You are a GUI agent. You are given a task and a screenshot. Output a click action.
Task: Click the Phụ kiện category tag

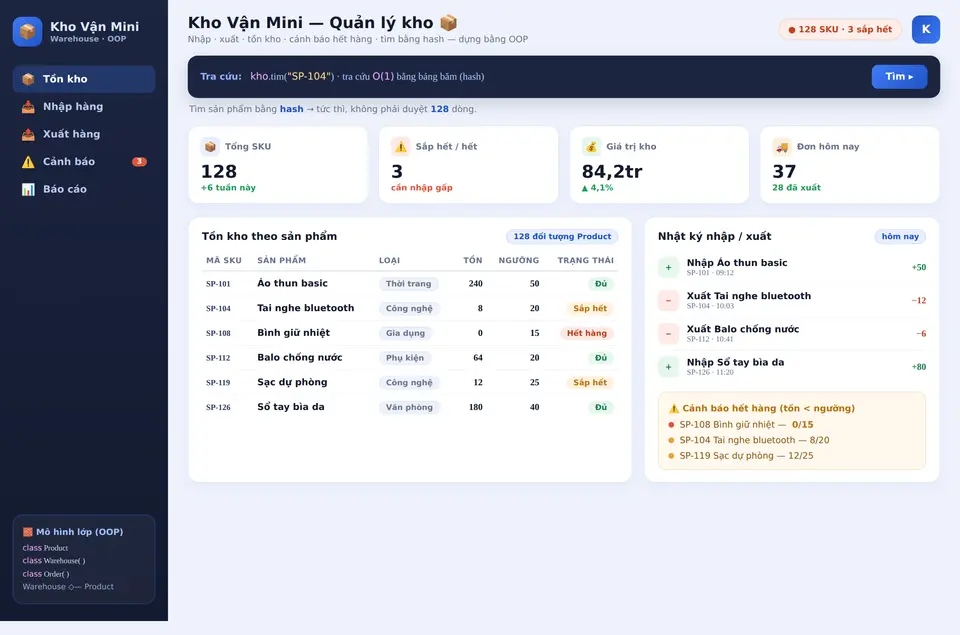tap(405, 358)
